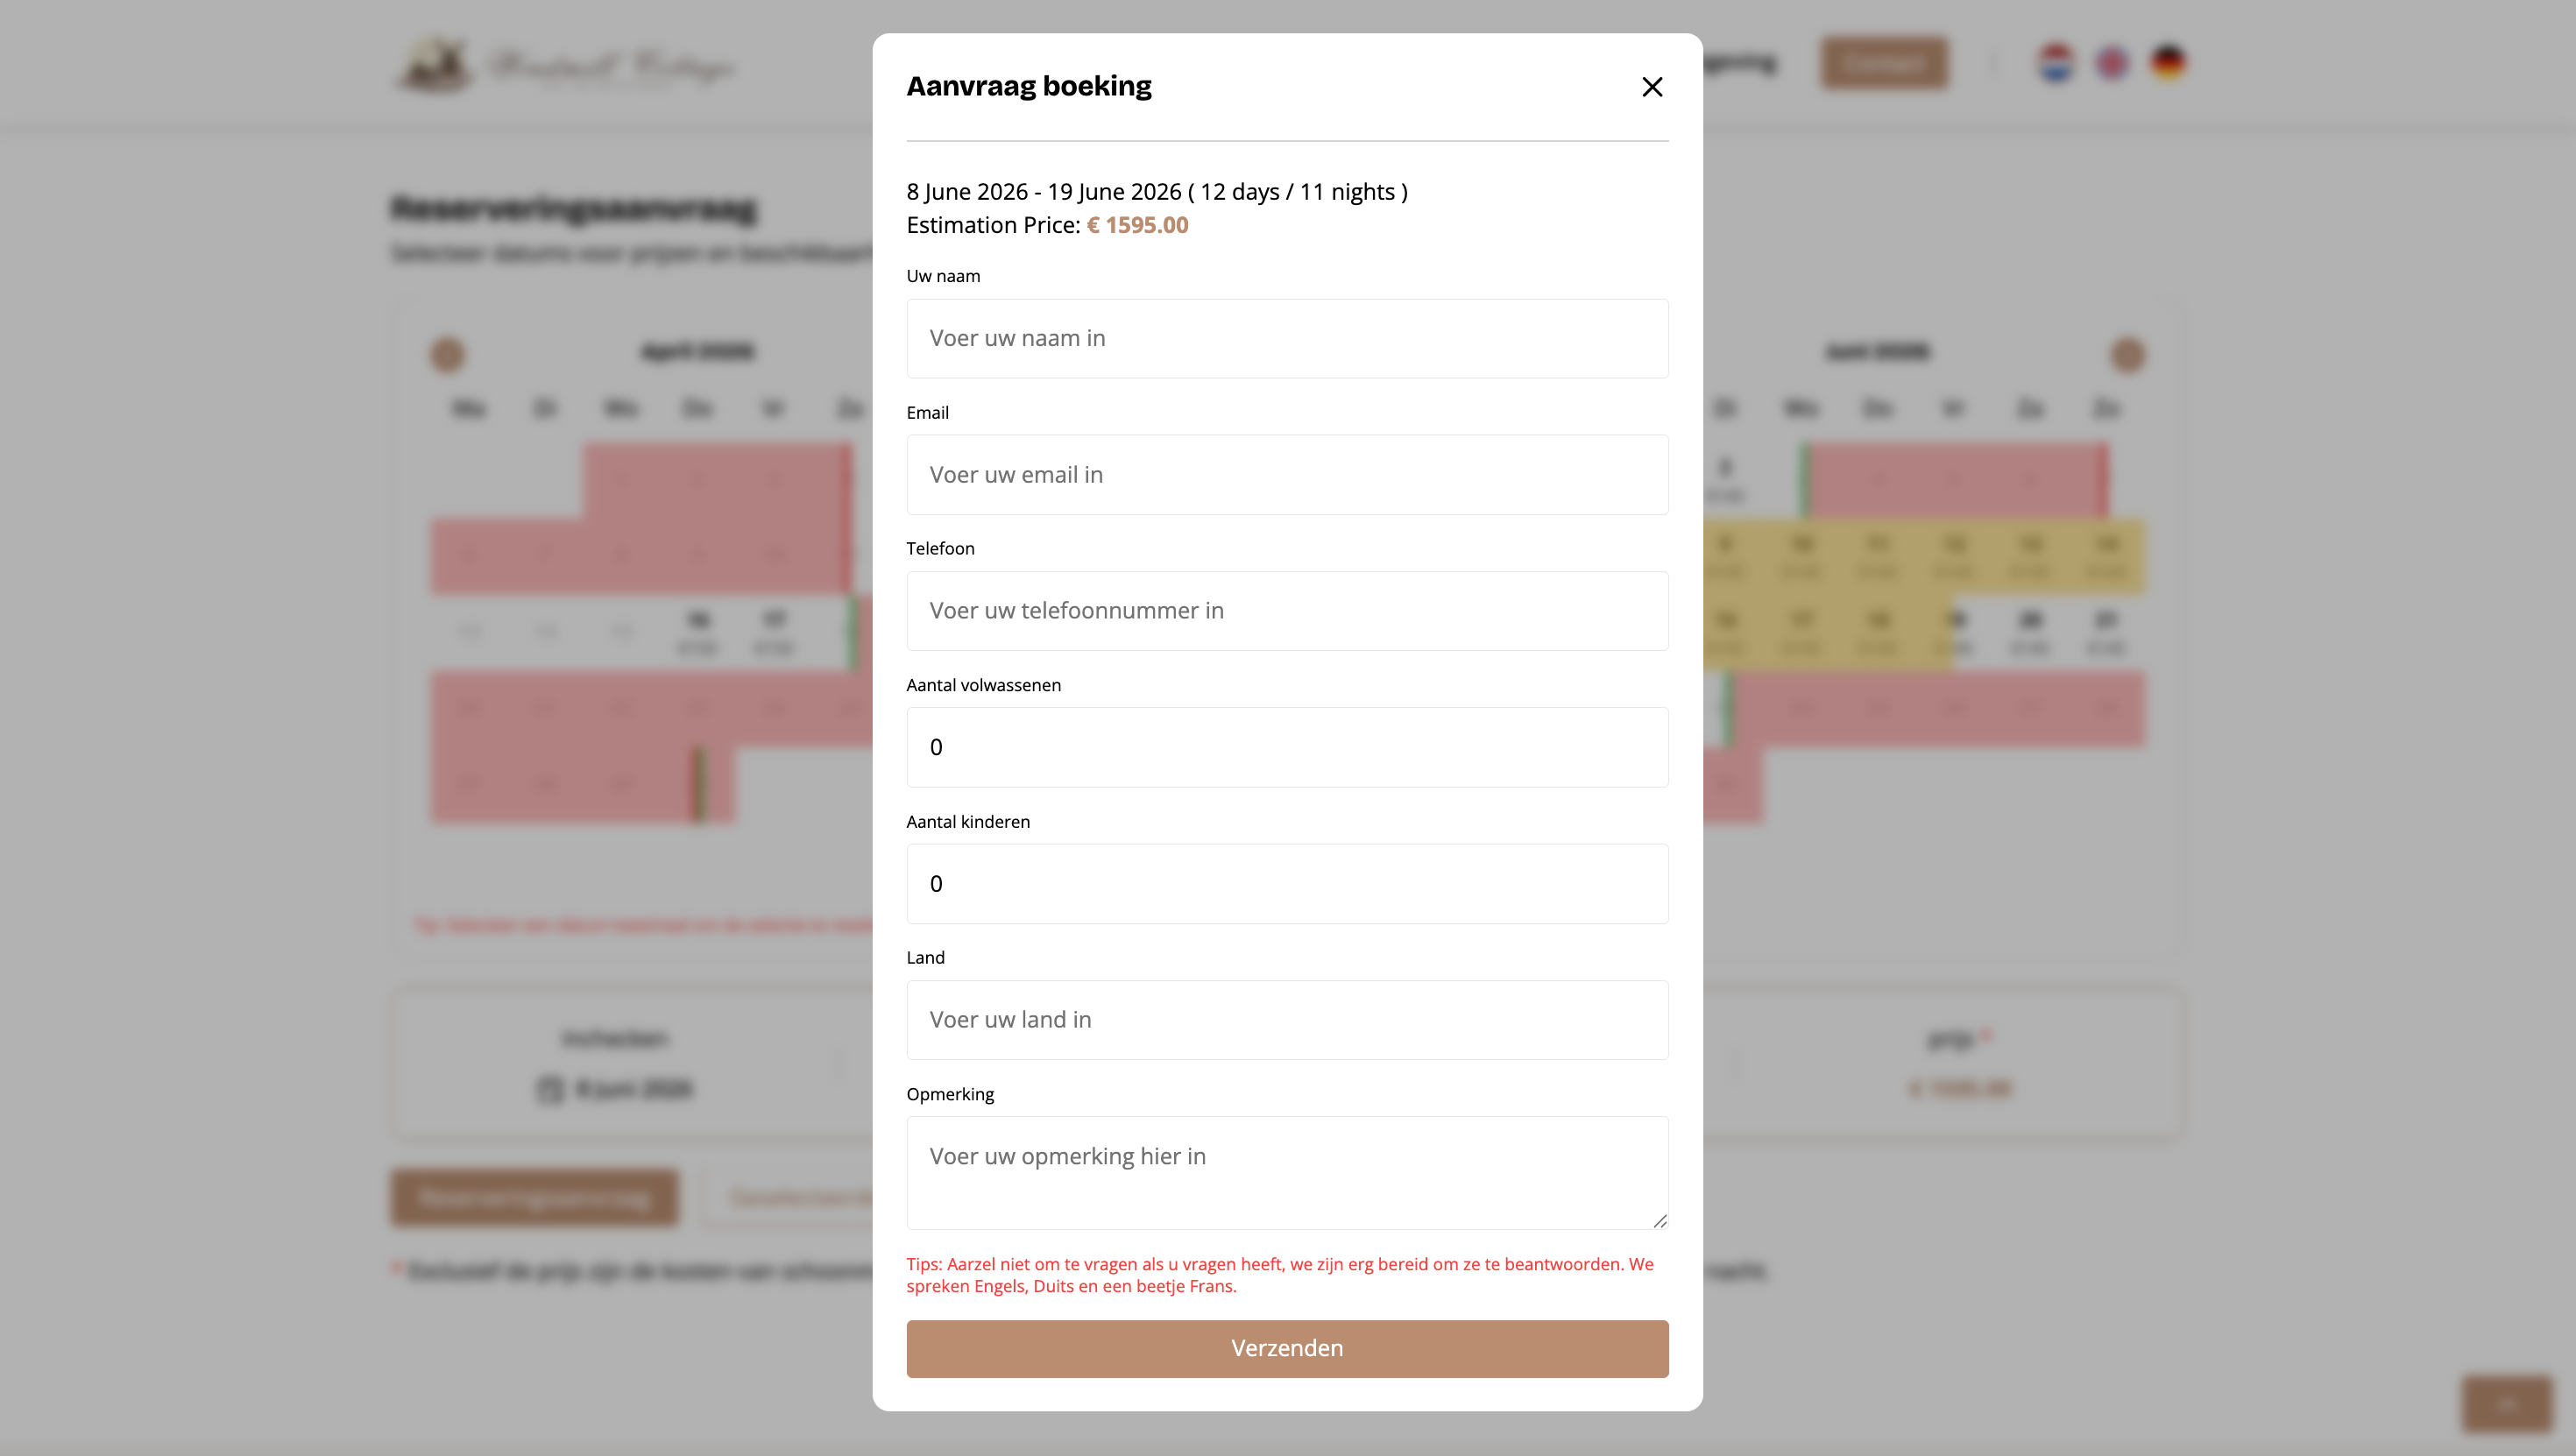This screenshot has height=1456, width=2576.
Task: Click the Aantal kinderen number field
Action: tap(1287, 884)
